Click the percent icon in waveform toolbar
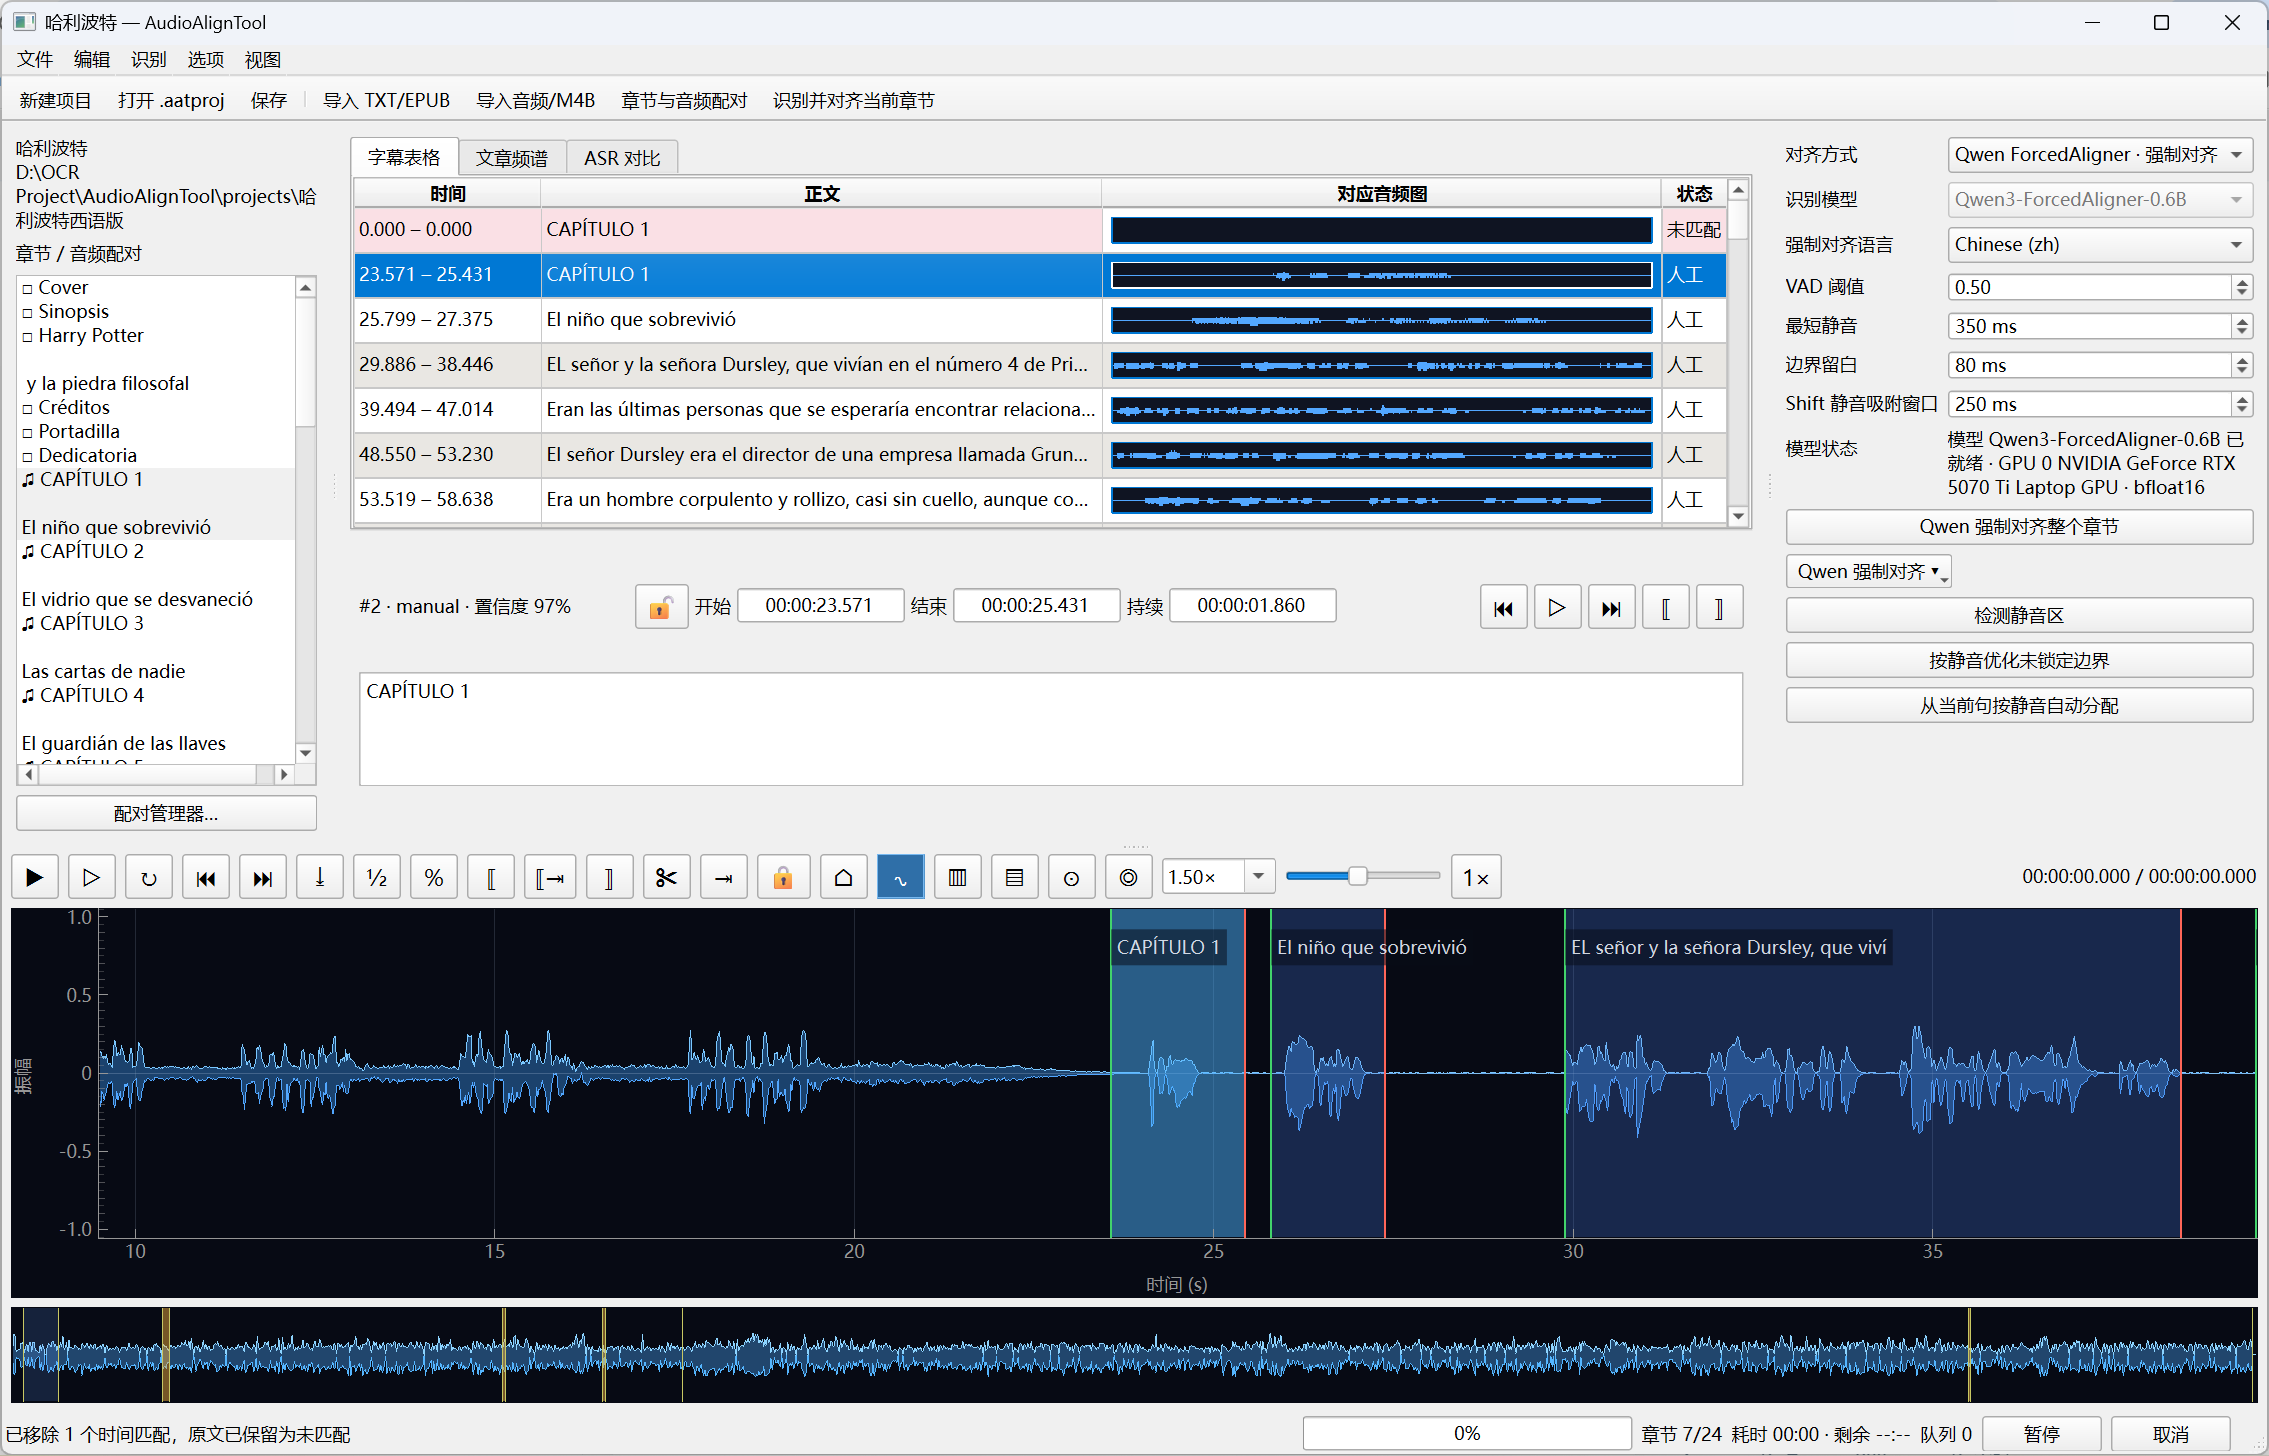The image size is (2269, 1456). click(434, 877)
